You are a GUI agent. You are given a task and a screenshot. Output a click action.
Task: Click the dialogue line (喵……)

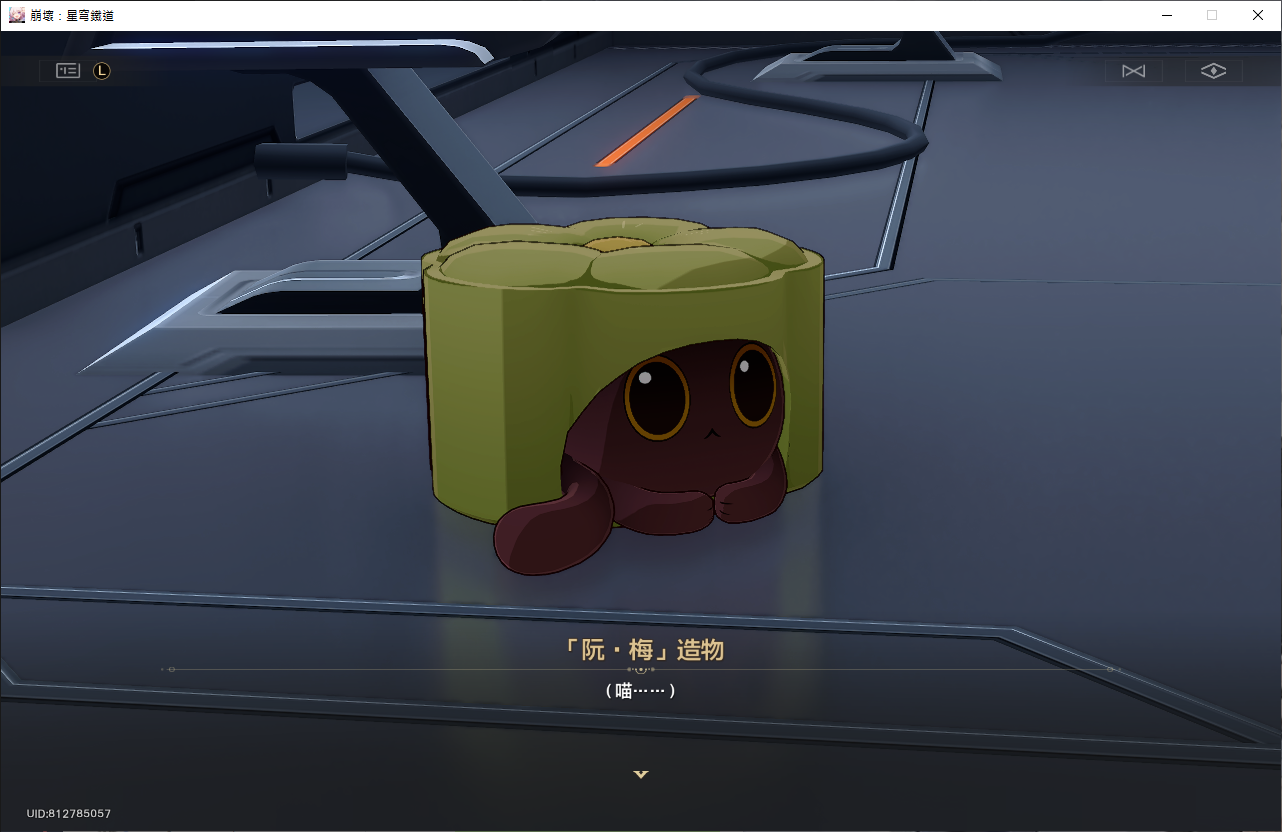(641, 690)
